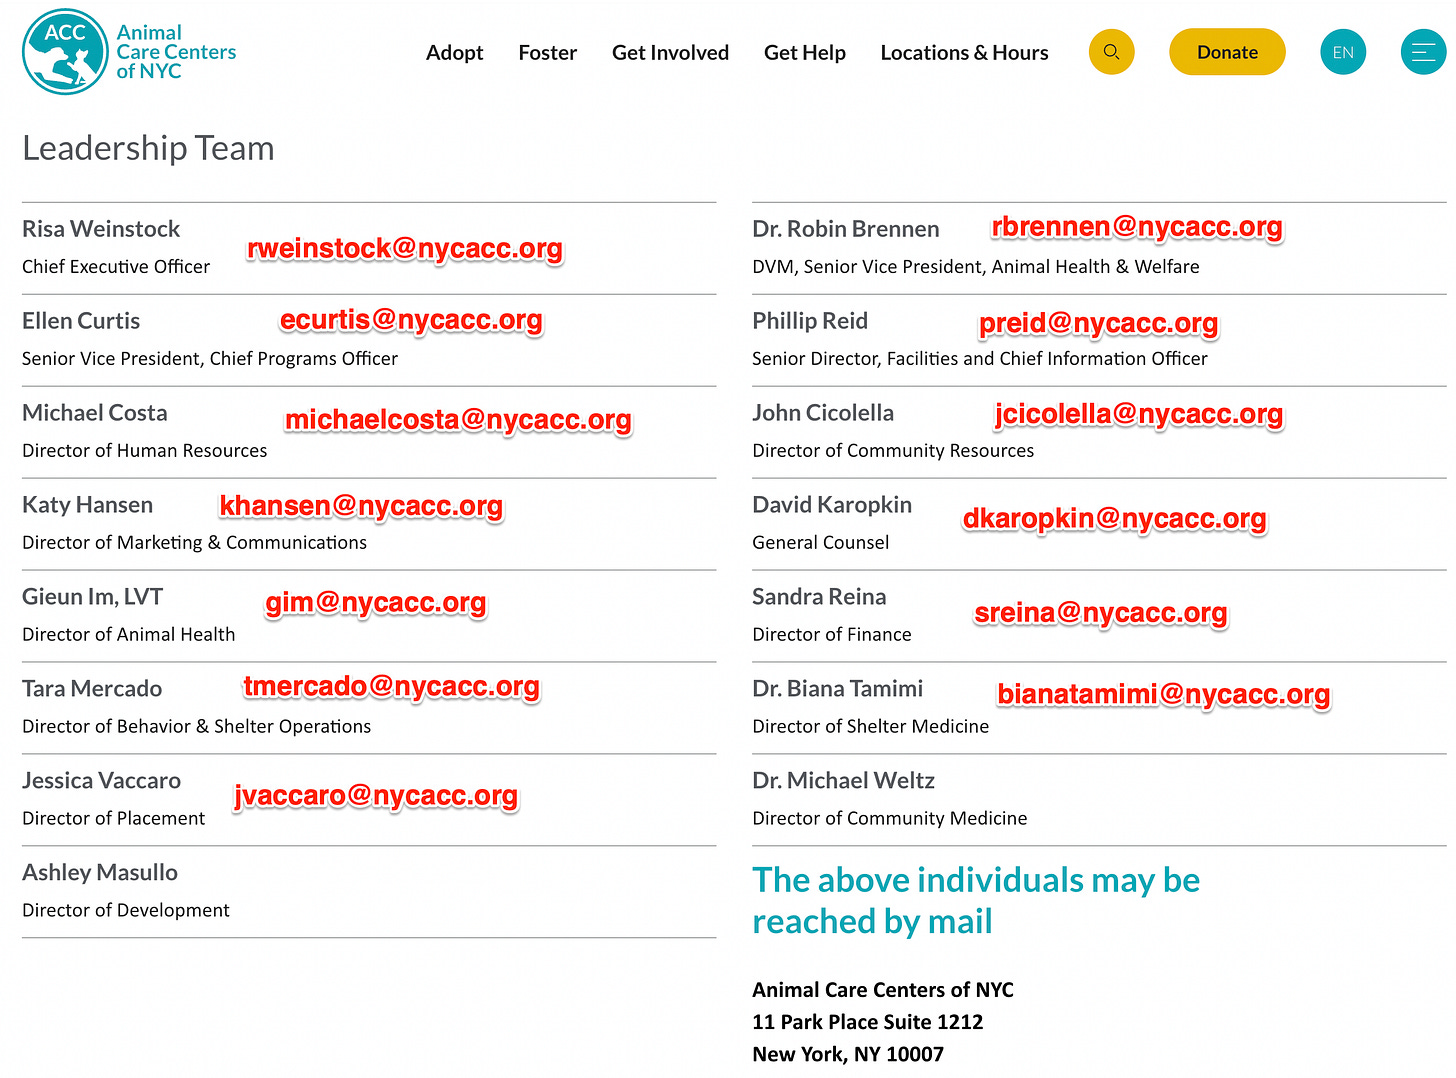Viewport: 1456px width, 1078px height.
Task: Click the Animal Care Centers of NYC logo
Action: (129, 52)
